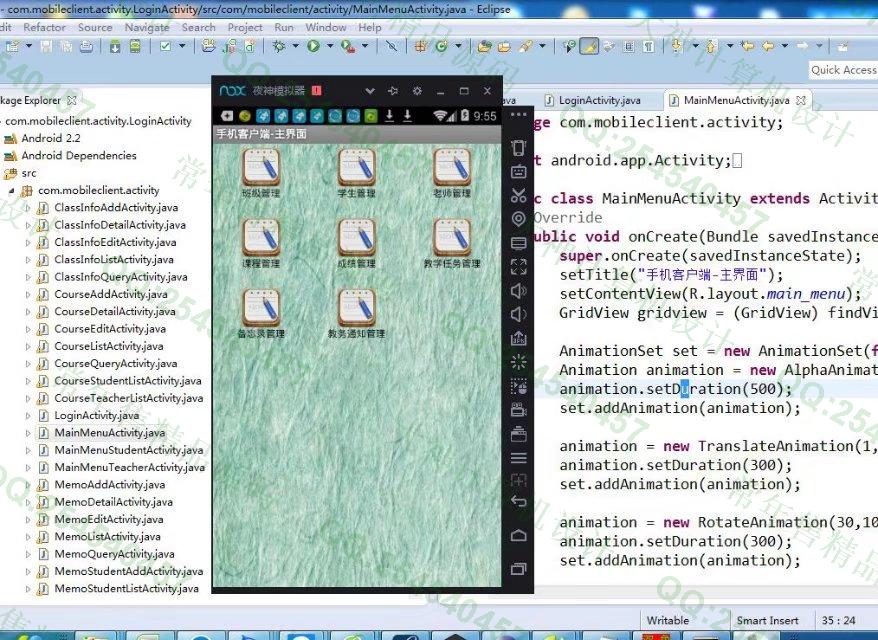Open Nox virtual location icon
This screenshot has height=640, width=878.
coord(519,219)
